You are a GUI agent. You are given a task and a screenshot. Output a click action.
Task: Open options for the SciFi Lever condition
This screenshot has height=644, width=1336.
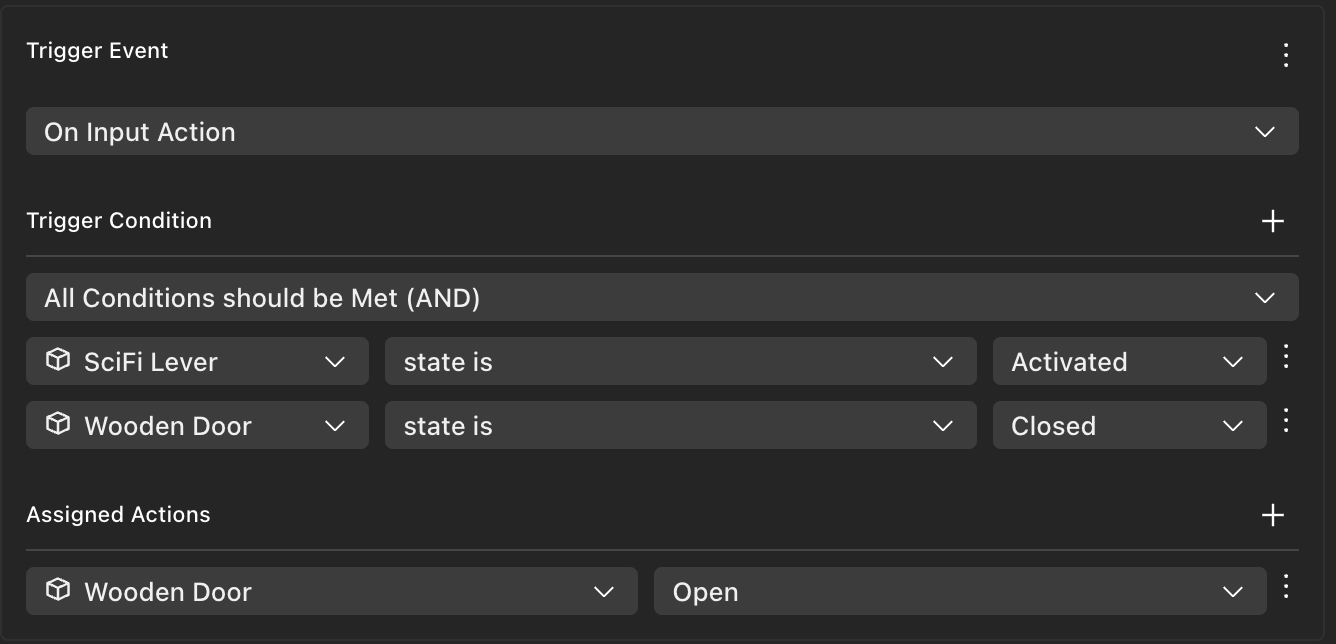coord(1286,357)
